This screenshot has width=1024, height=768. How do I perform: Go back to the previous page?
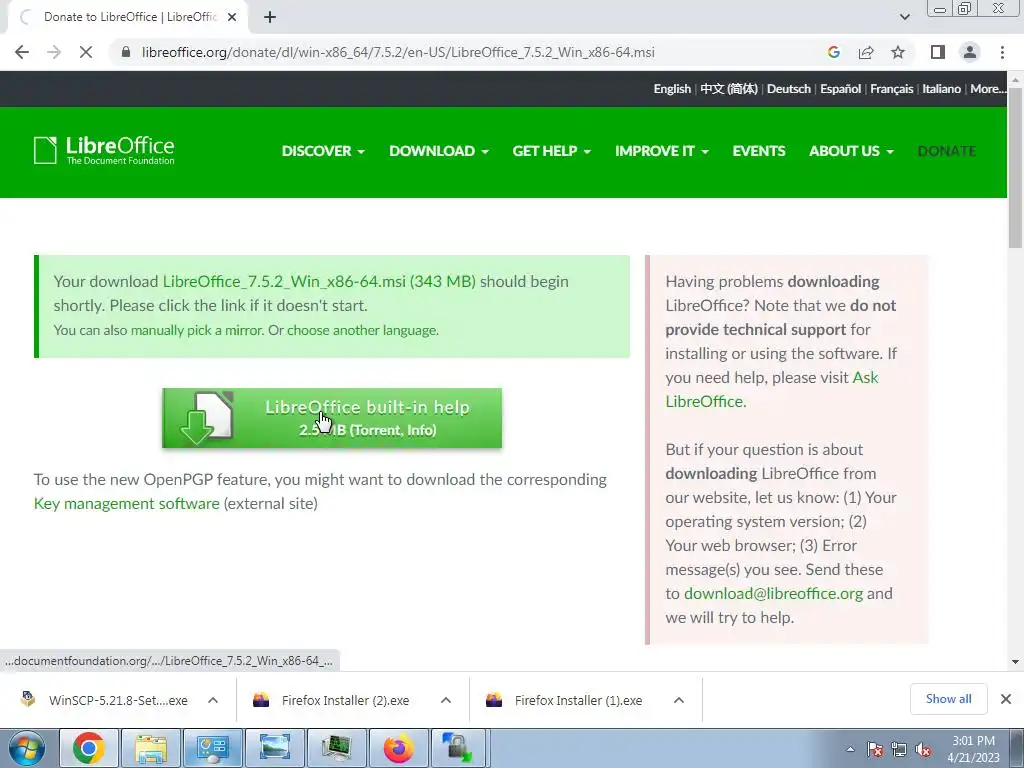tap(22, 52)
